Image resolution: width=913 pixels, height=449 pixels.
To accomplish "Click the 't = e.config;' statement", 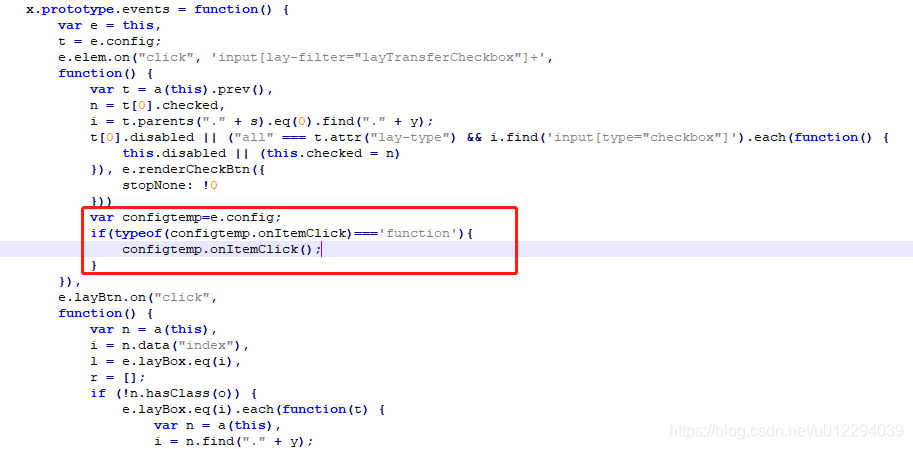I will 109,41.
